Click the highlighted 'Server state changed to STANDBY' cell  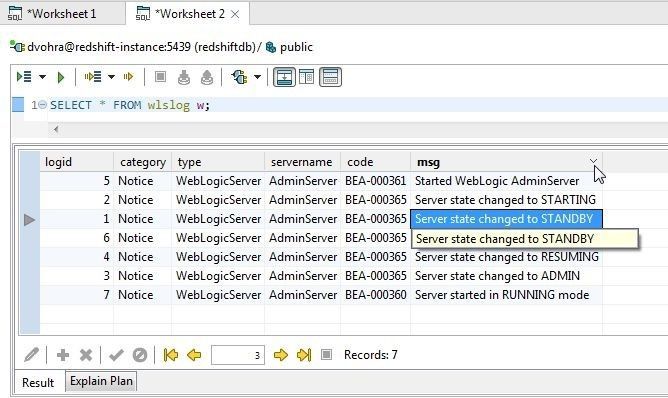click(507, 219)
